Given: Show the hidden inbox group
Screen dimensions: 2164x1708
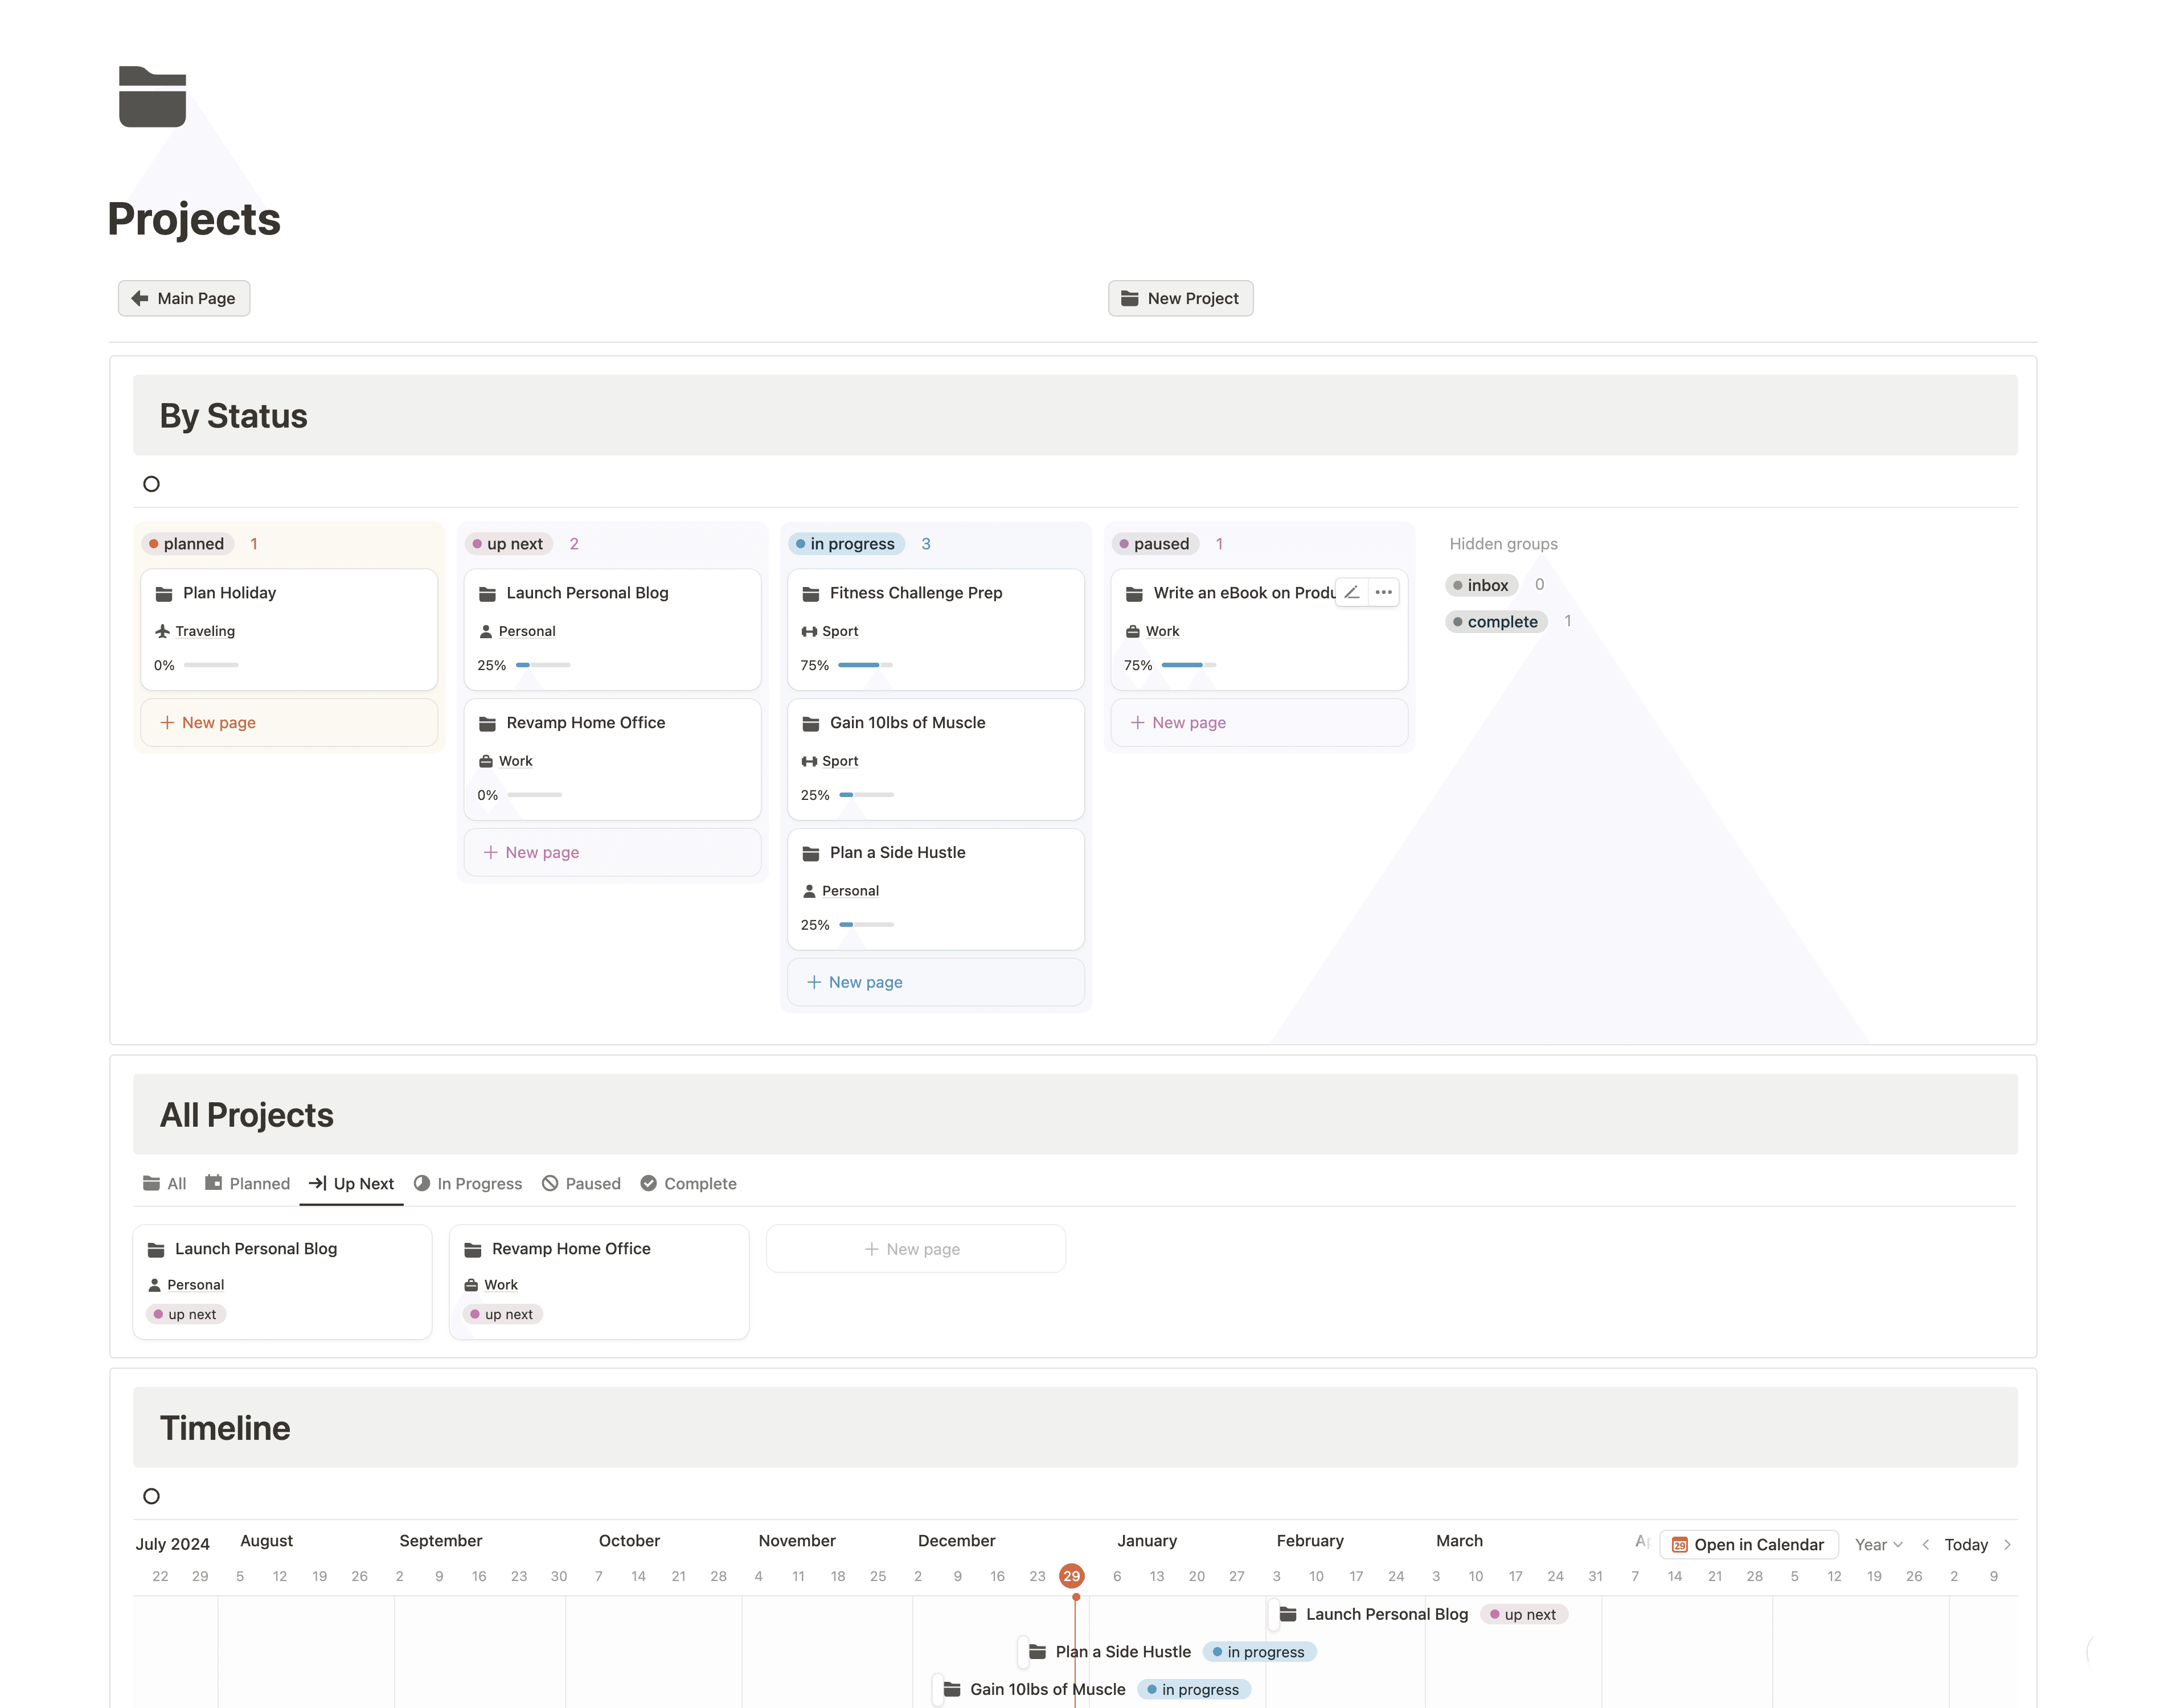Looking at the screenshot, I should pyautogui.click(x=1481, y=585).
